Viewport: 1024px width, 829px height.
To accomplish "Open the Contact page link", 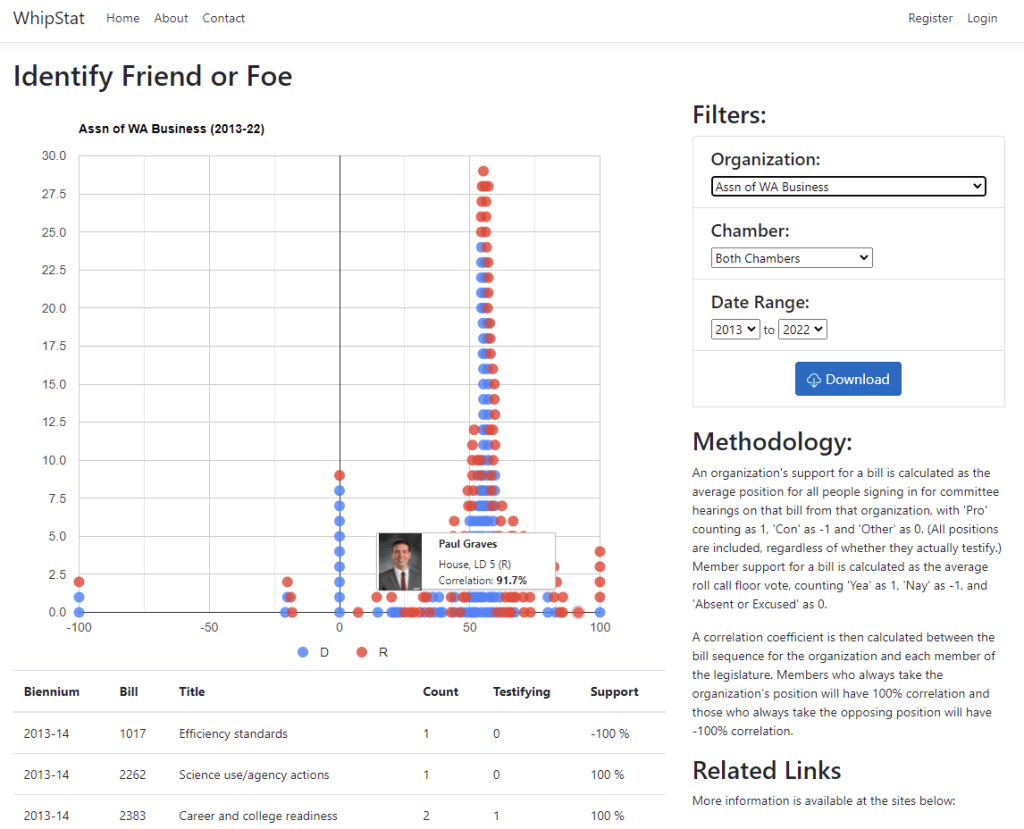I will pos(223,18).
